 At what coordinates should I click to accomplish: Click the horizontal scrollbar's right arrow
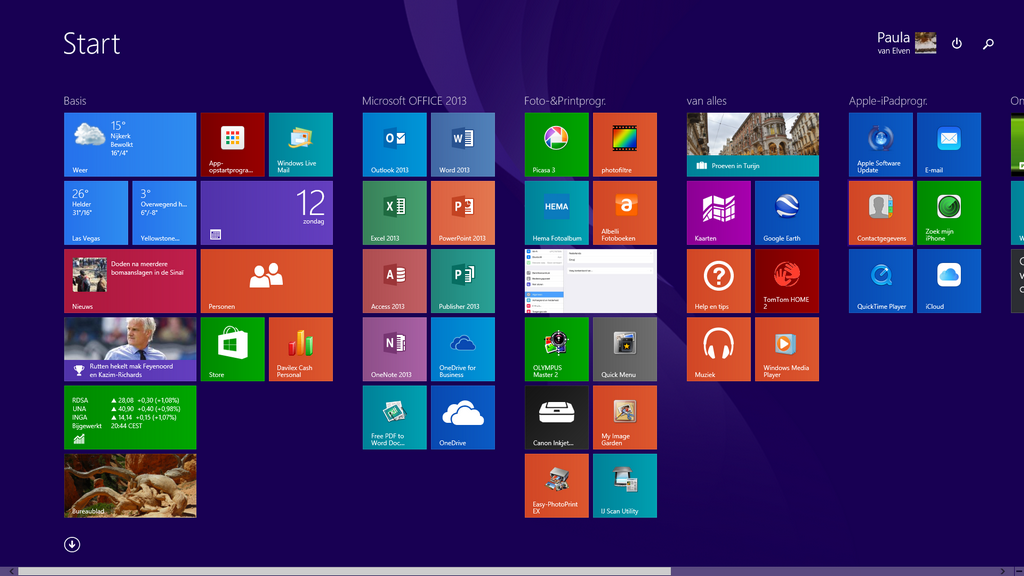click(1003, 571)
